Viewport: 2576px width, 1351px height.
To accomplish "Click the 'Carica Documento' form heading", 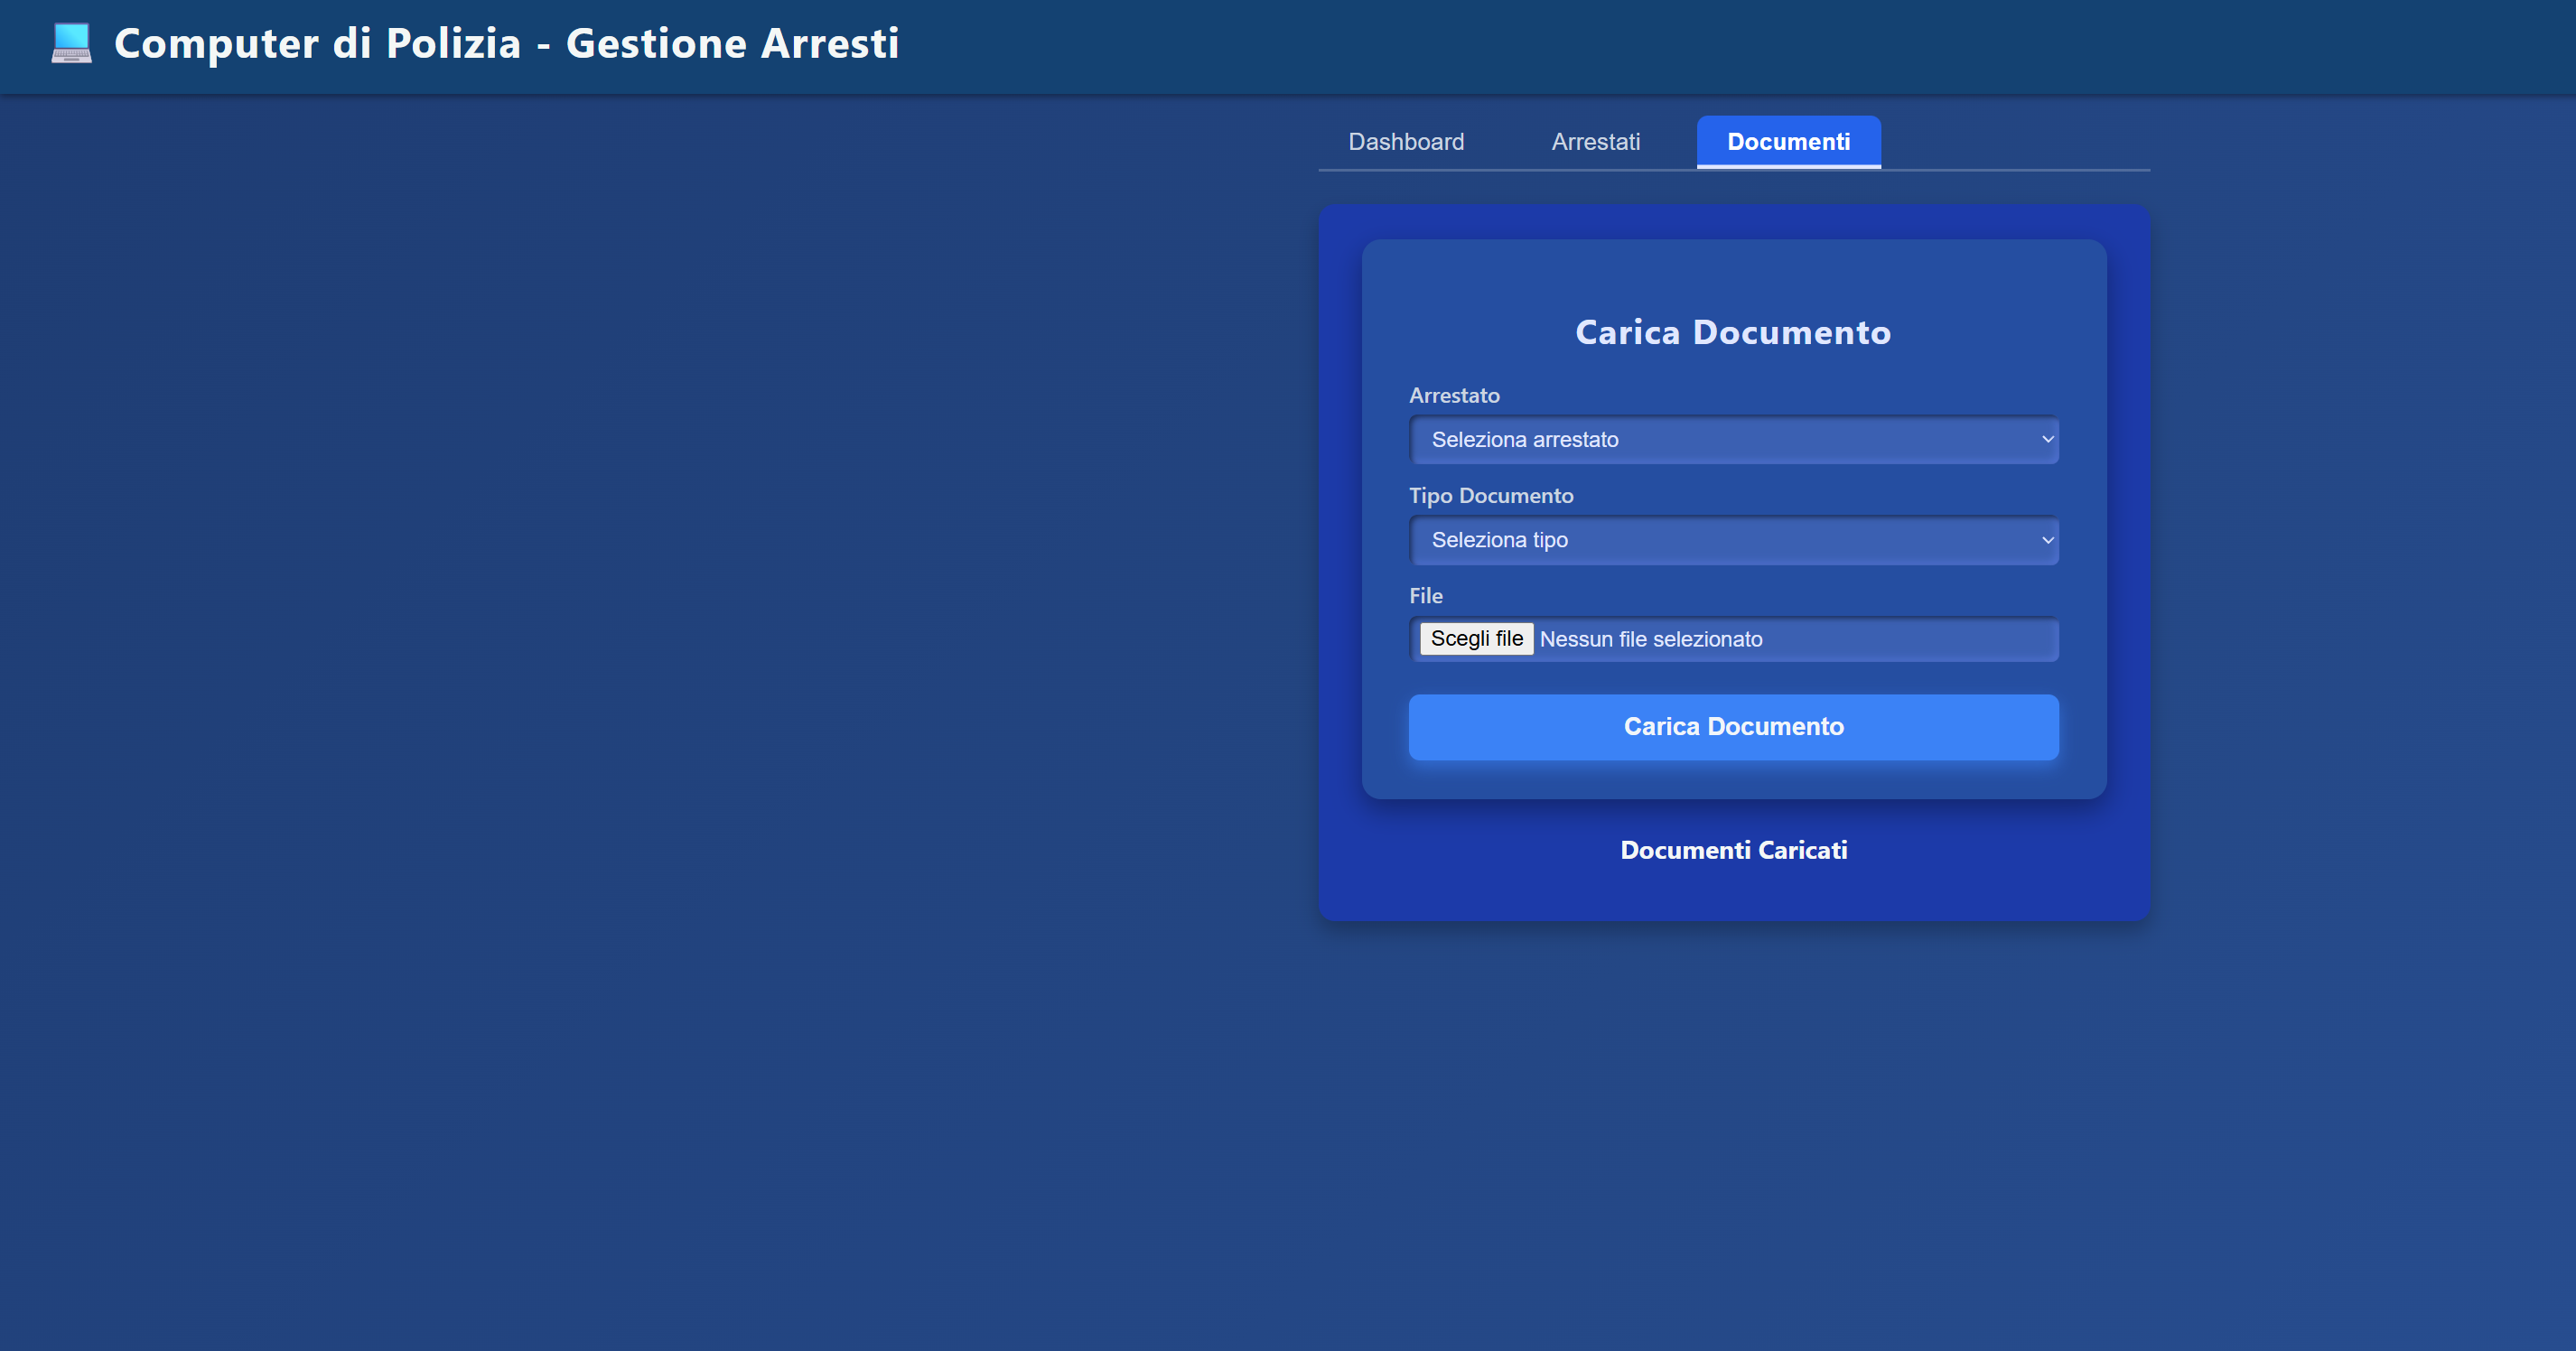I will pyautogui.click(x=1733, y=332).
